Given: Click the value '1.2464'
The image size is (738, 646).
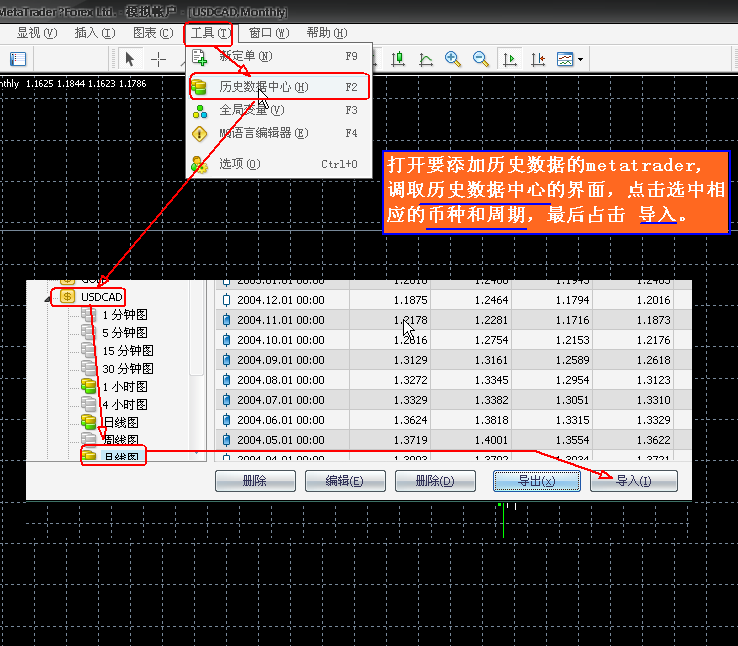Looking at the screenshot, I should tap(491, 300).
